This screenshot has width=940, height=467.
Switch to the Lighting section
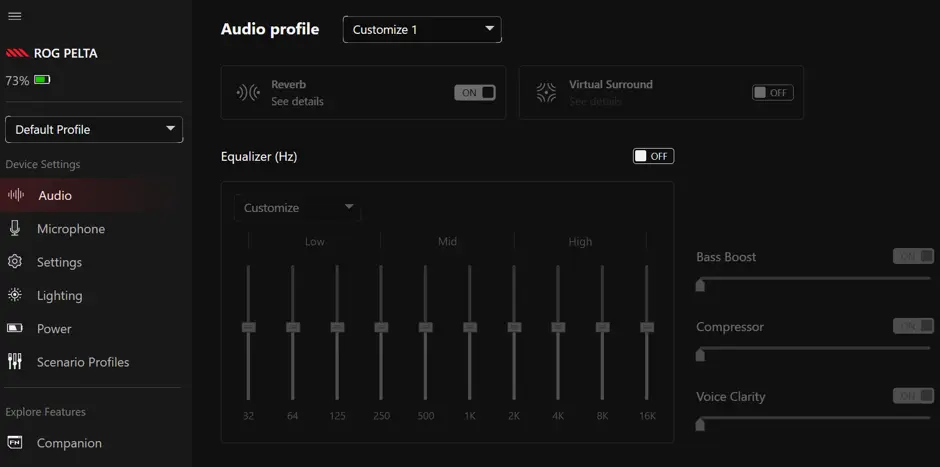(96, 296)
